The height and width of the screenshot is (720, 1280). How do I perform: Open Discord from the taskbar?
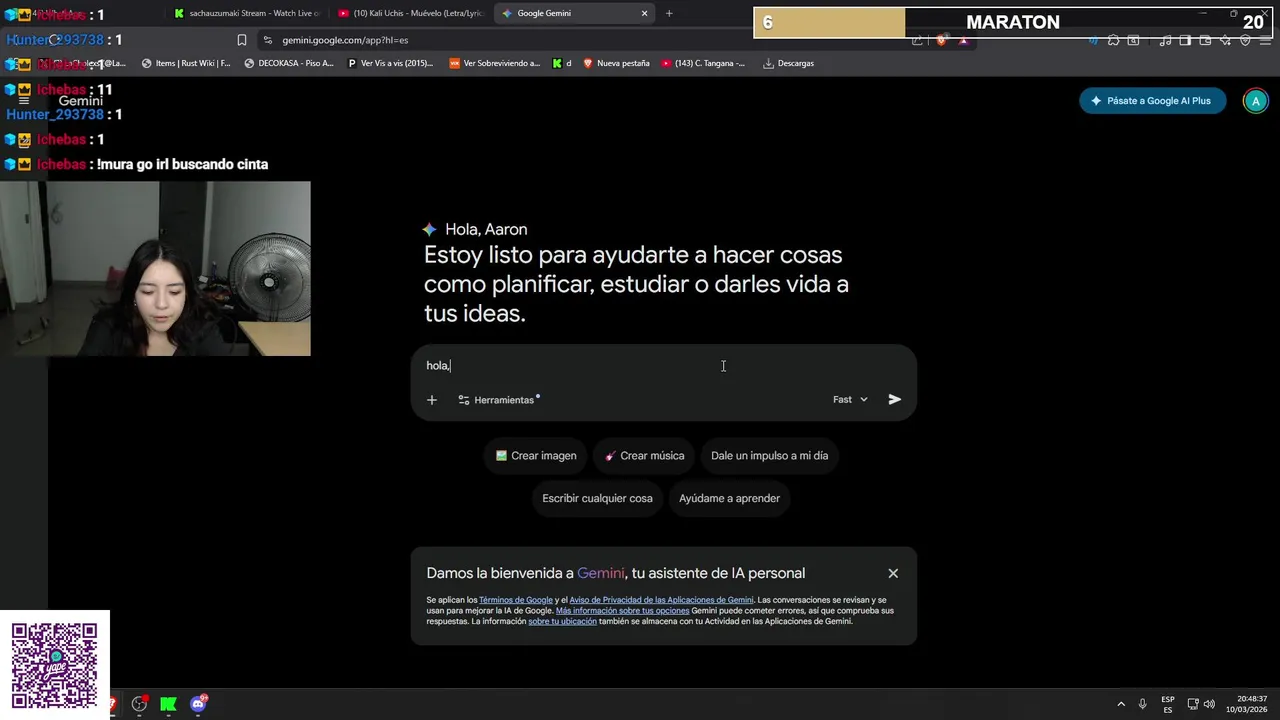pyautogui.click(x=198, y=704)
